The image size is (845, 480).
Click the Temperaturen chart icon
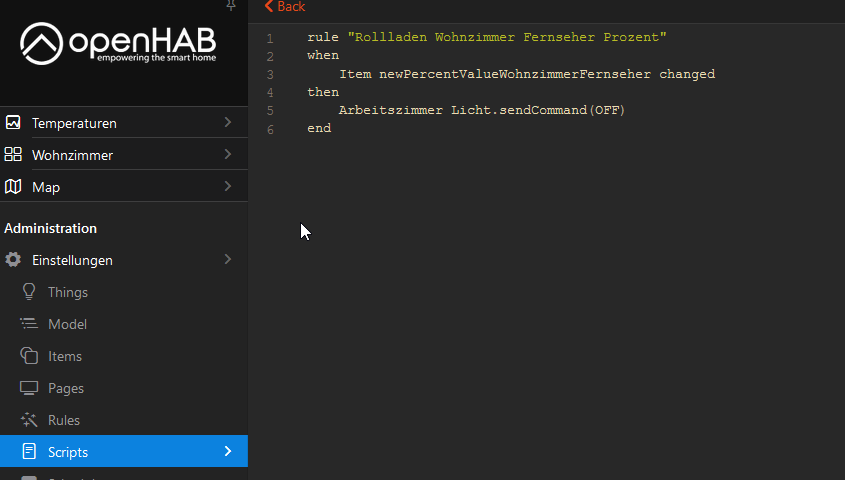point(13,123)
